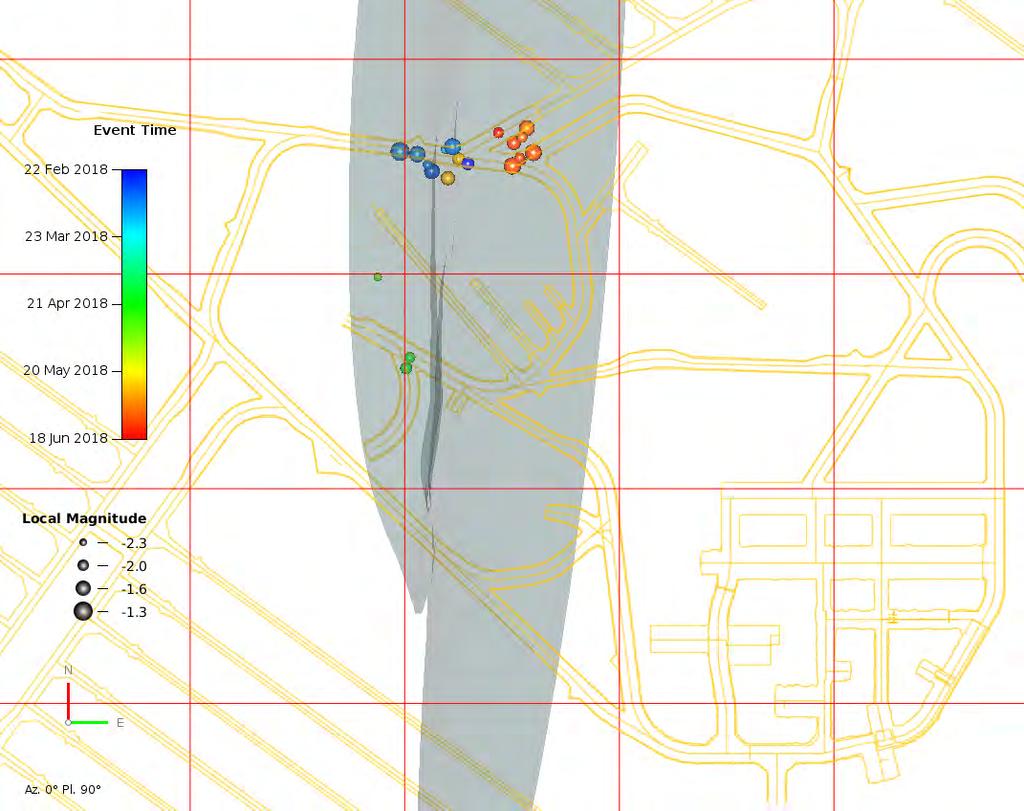
Task: Click the "21 Apr 2018" date label
Action: (x=67, y=303)
